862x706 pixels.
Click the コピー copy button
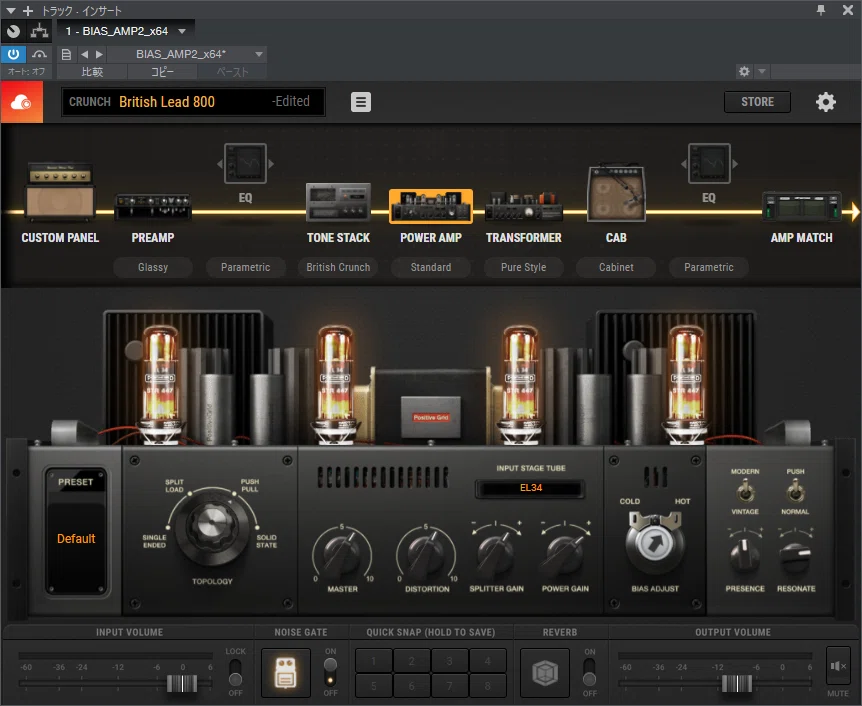162,71
